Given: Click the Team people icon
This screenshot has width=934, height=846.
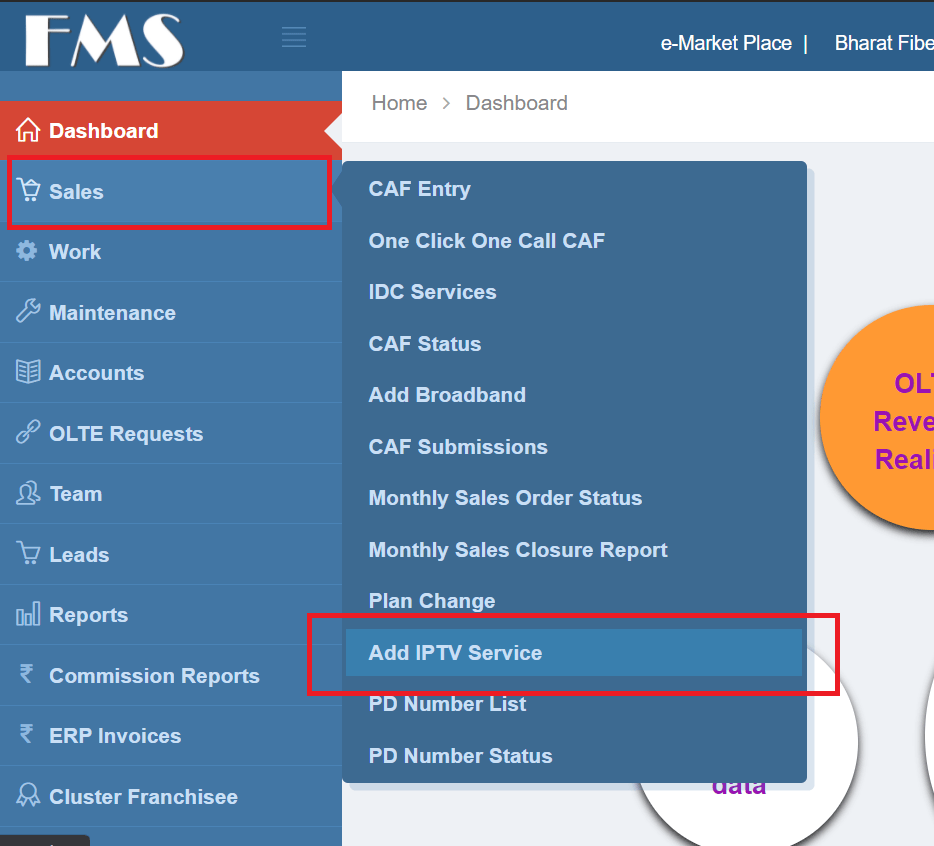Looking at the screenshot, I should [x=28, y=493].
